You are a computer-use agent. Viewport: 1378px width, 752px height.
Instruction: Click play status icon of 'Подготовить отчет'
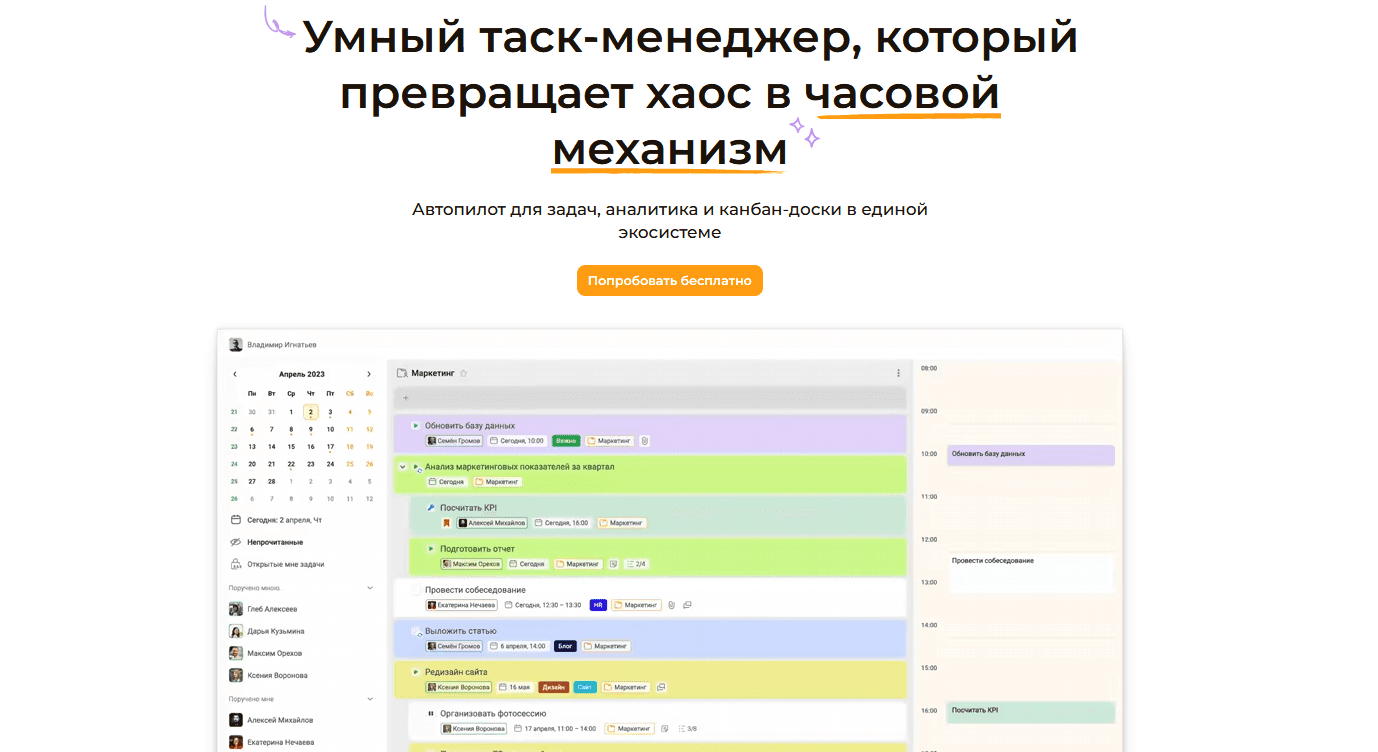[x=431, y=548]
